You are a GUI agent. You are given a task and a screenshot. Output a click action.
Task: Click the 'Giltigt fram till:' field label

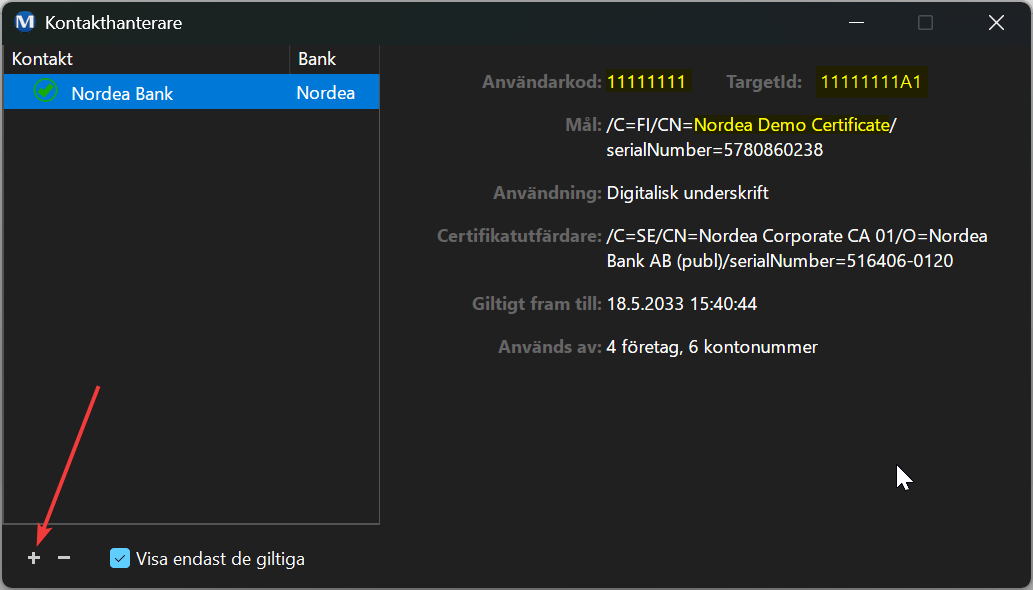[536, 304]
